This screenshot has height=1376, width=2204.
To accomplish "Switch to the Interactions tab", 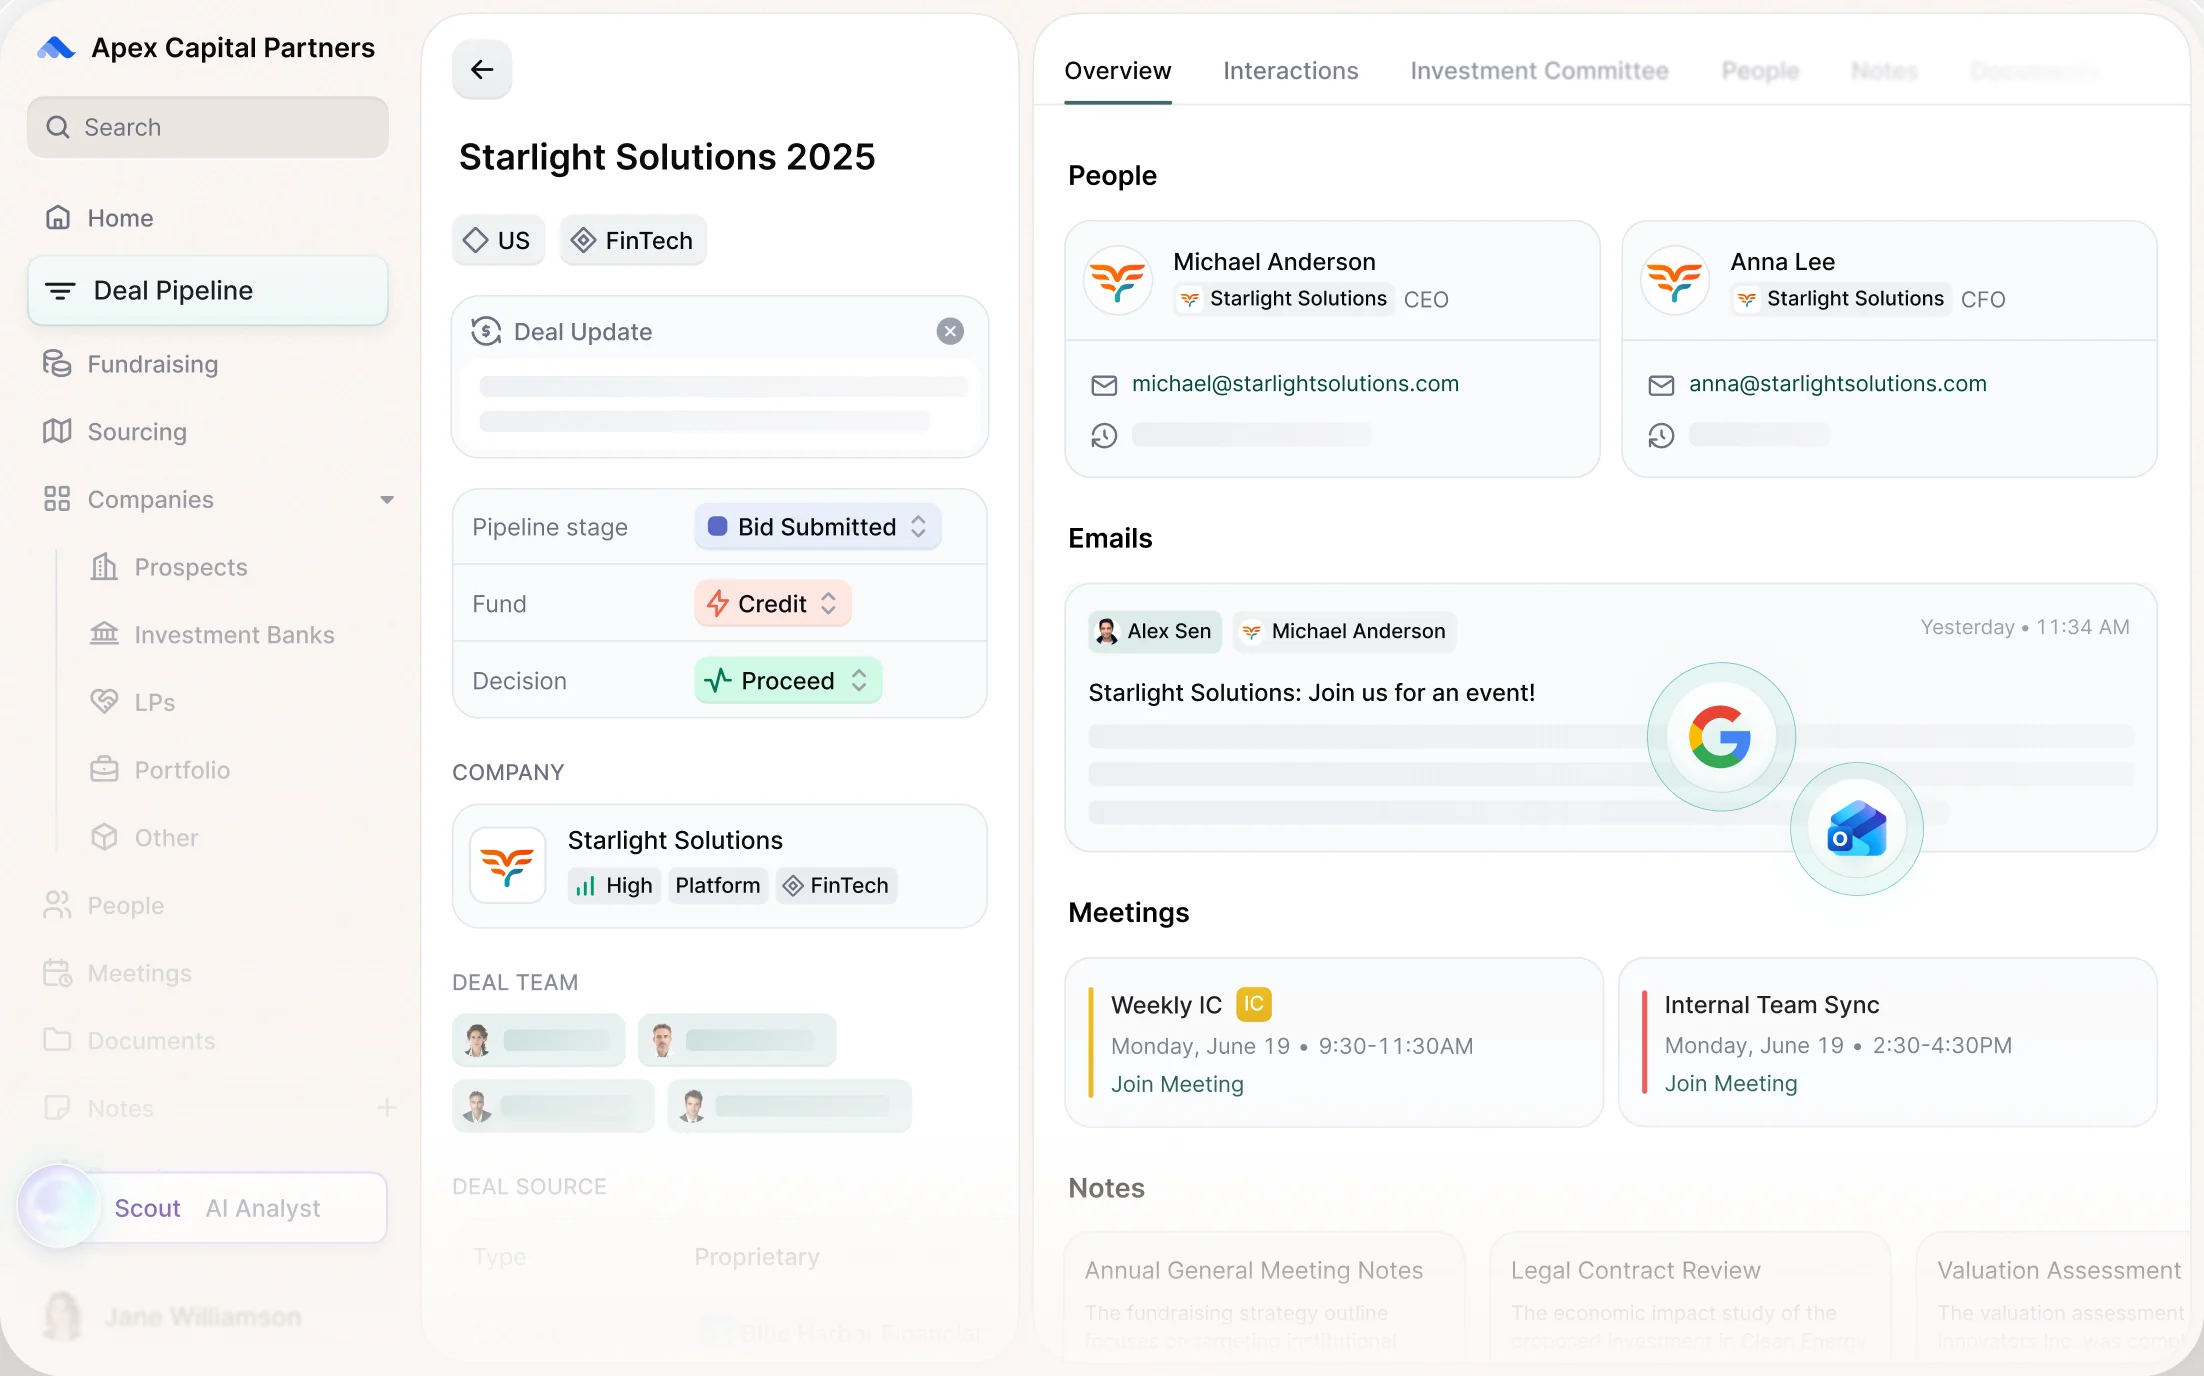I will (x=1290, y=71).
